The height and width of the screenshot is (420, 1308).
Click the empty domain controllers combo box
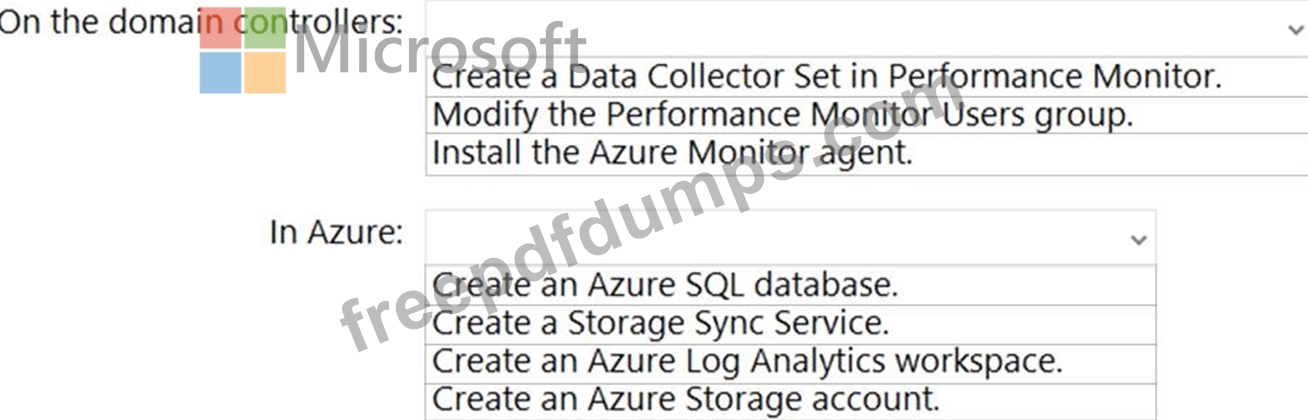(850, 30)
